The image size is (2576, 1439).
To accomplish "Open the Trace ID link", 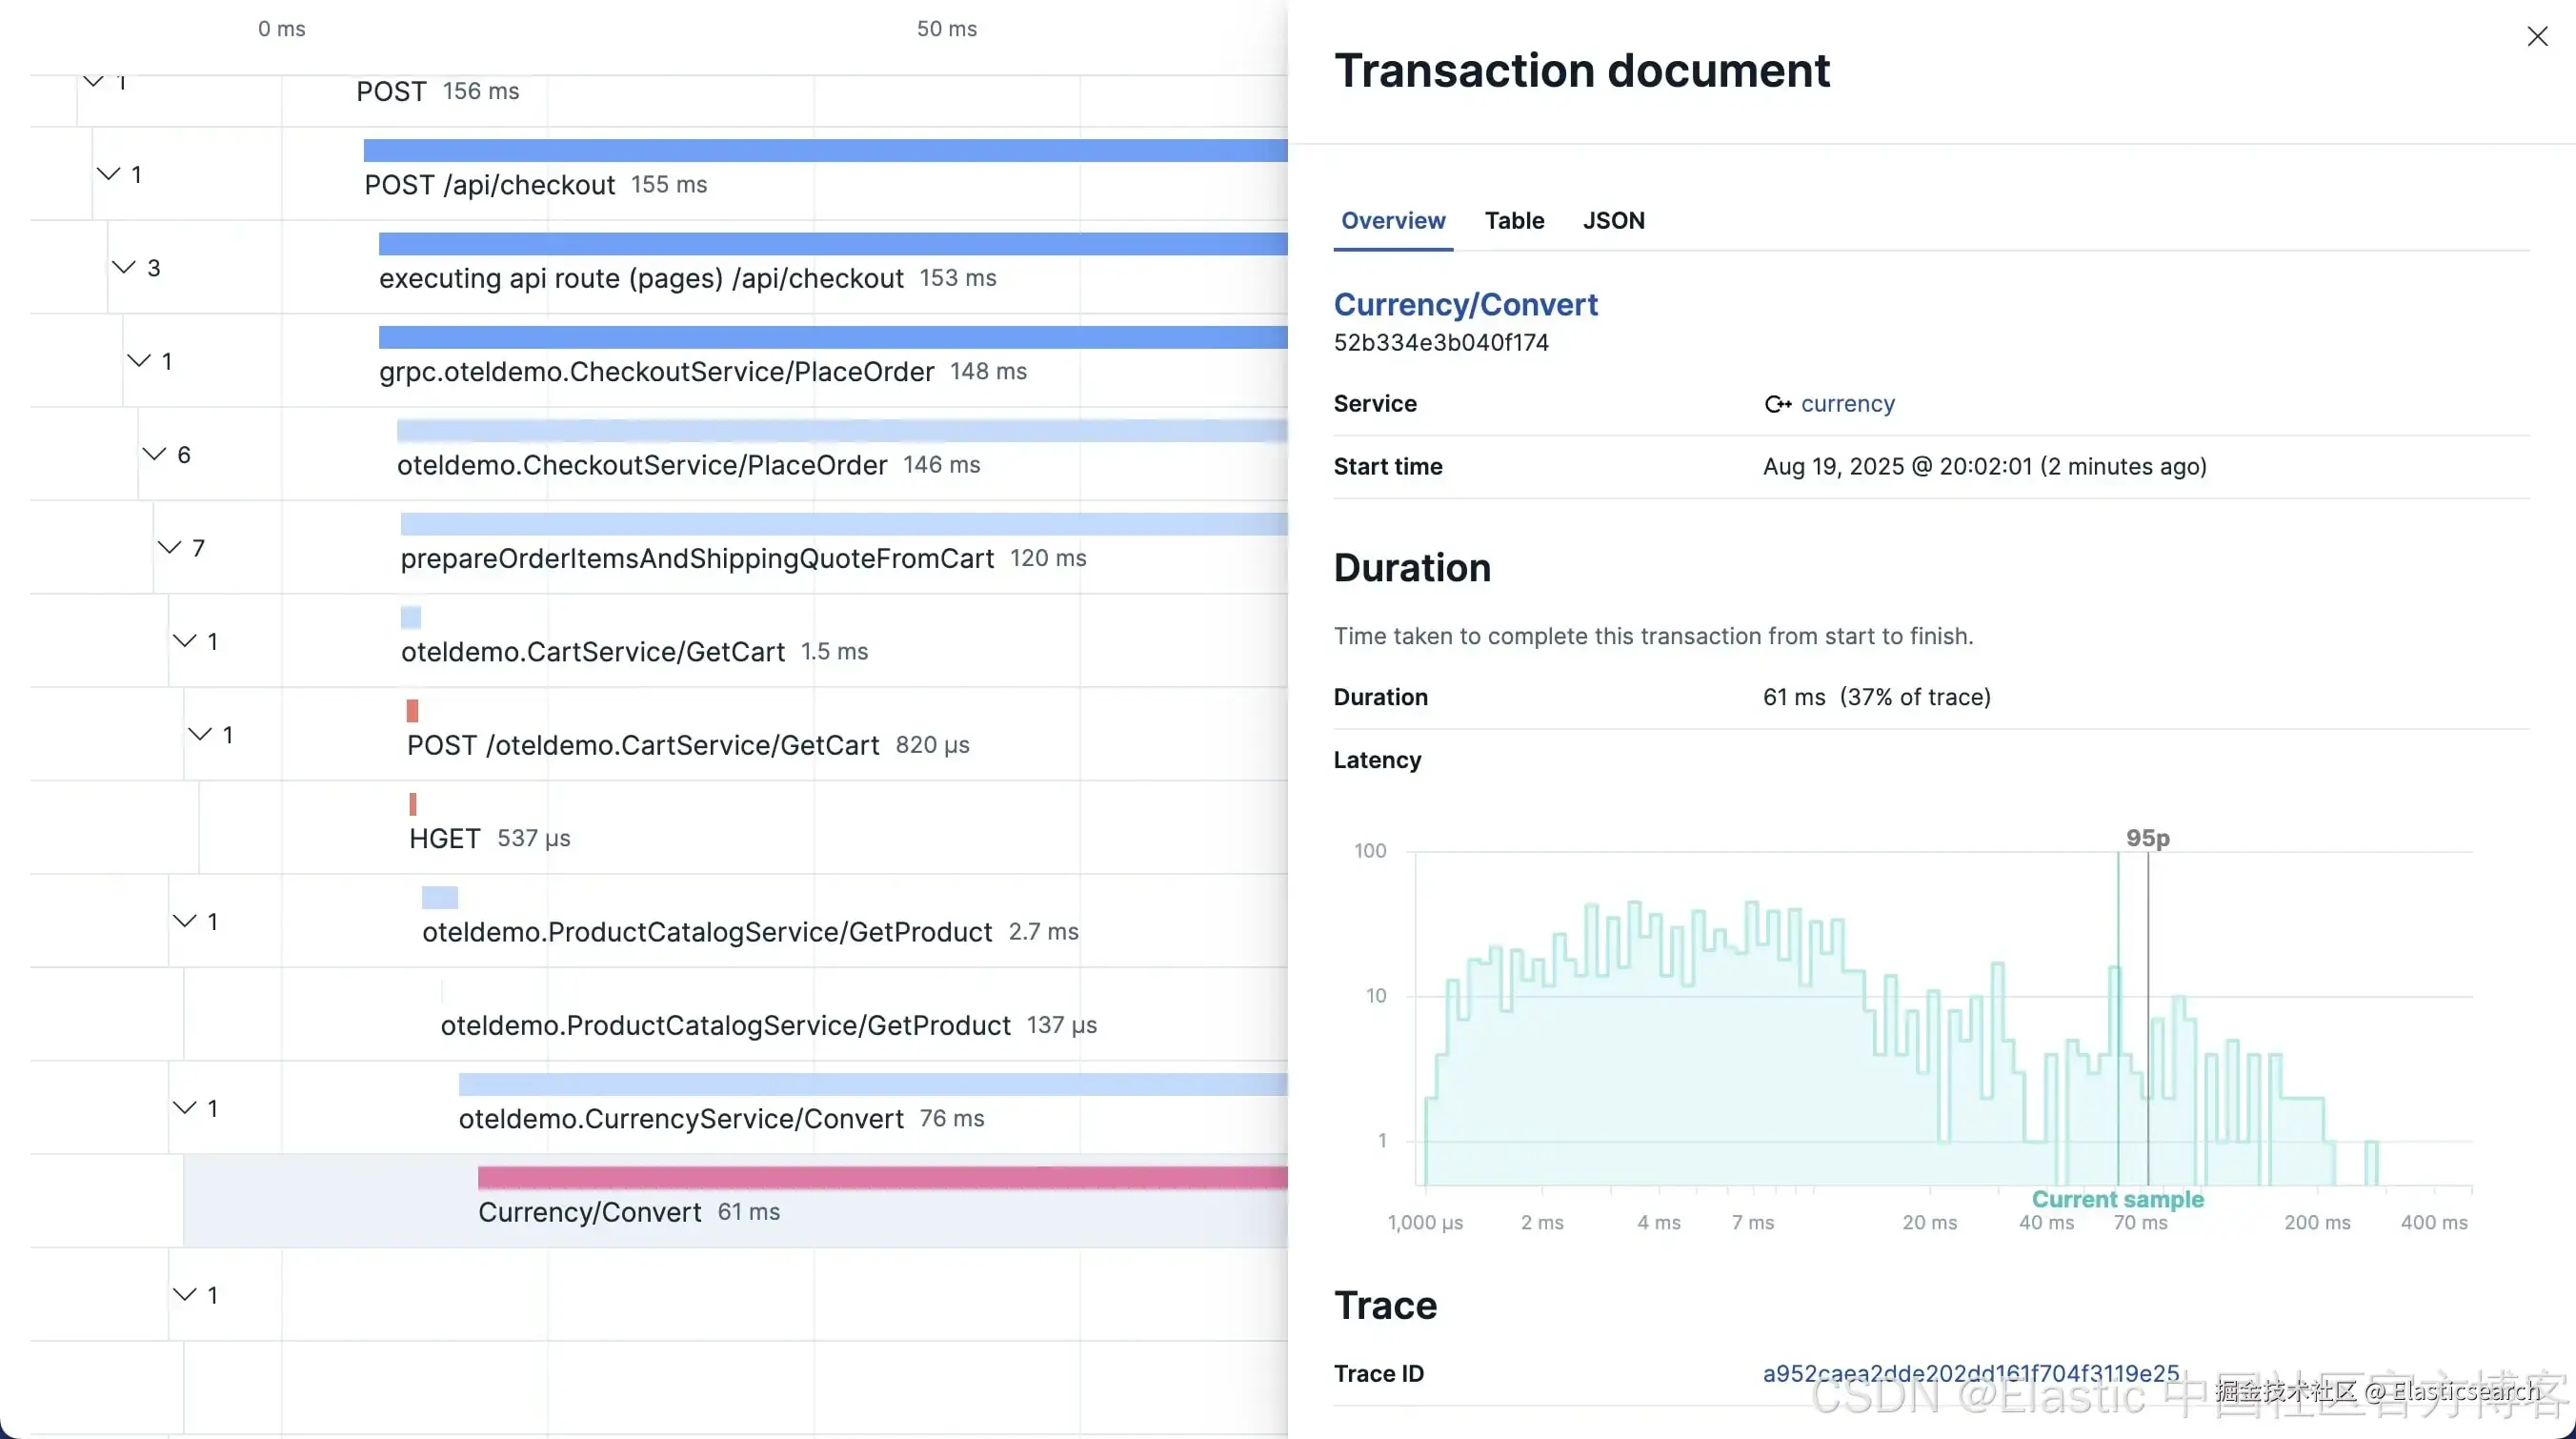I will point(1970,1373).
